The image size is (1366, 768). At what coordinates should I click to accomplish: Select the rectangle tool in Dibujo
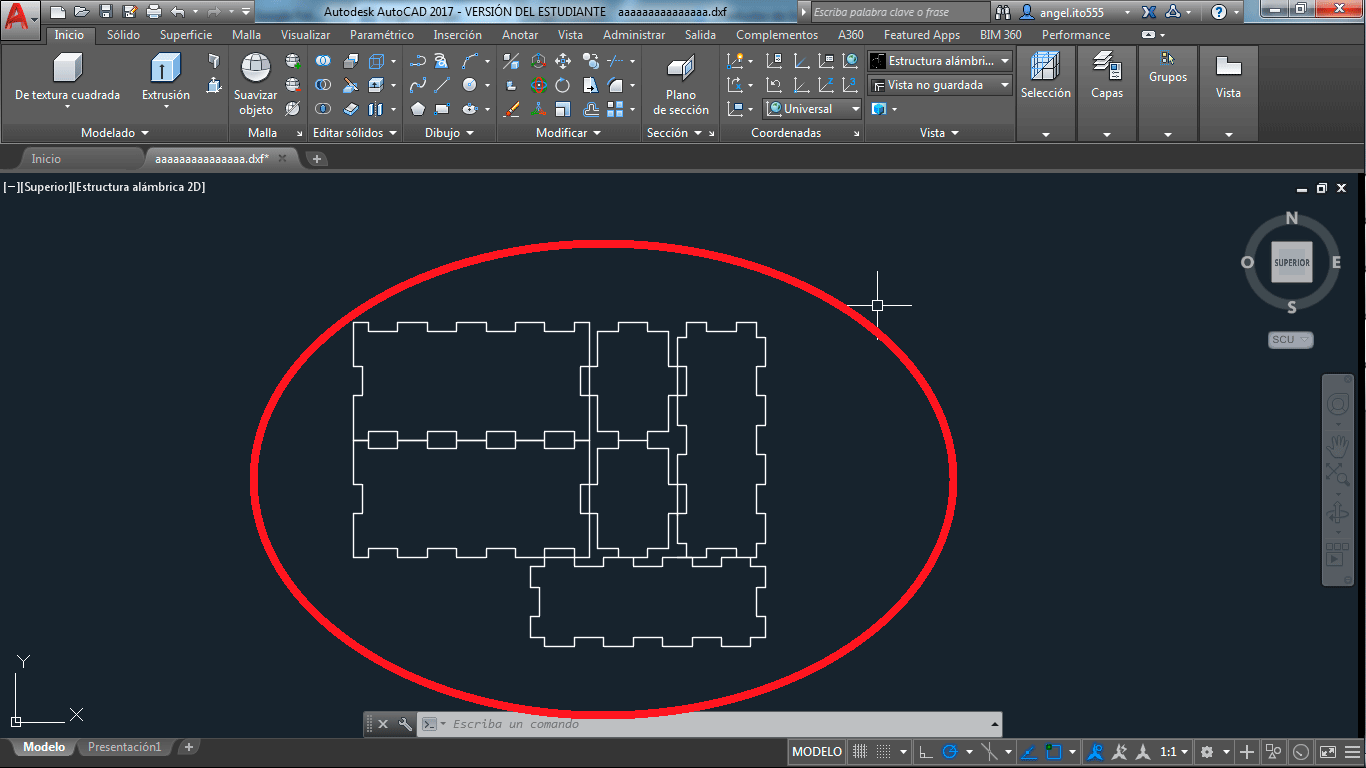pos(442,109)
